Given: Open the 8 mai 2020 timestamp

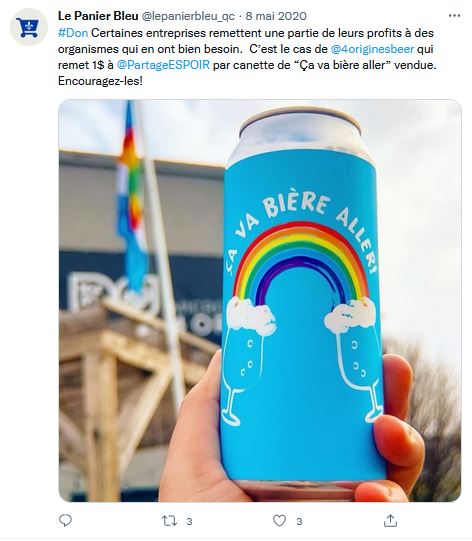Looking at the screenshot, I should (276, 16).
